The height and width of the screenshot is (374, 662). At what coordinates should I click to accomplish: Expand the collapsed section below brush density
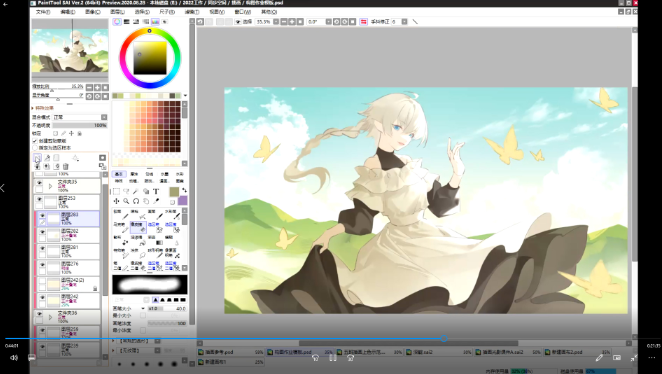point(114,341)
